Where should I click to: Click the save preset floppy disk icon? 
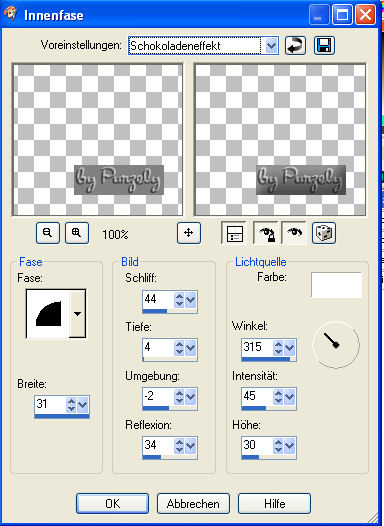point(324,46)
